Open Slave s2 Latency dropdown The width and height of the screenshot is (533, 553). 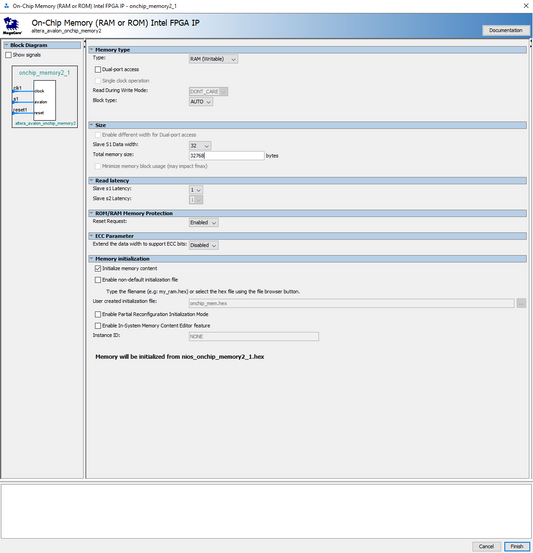pyautogui.click(x=196, y=200)
